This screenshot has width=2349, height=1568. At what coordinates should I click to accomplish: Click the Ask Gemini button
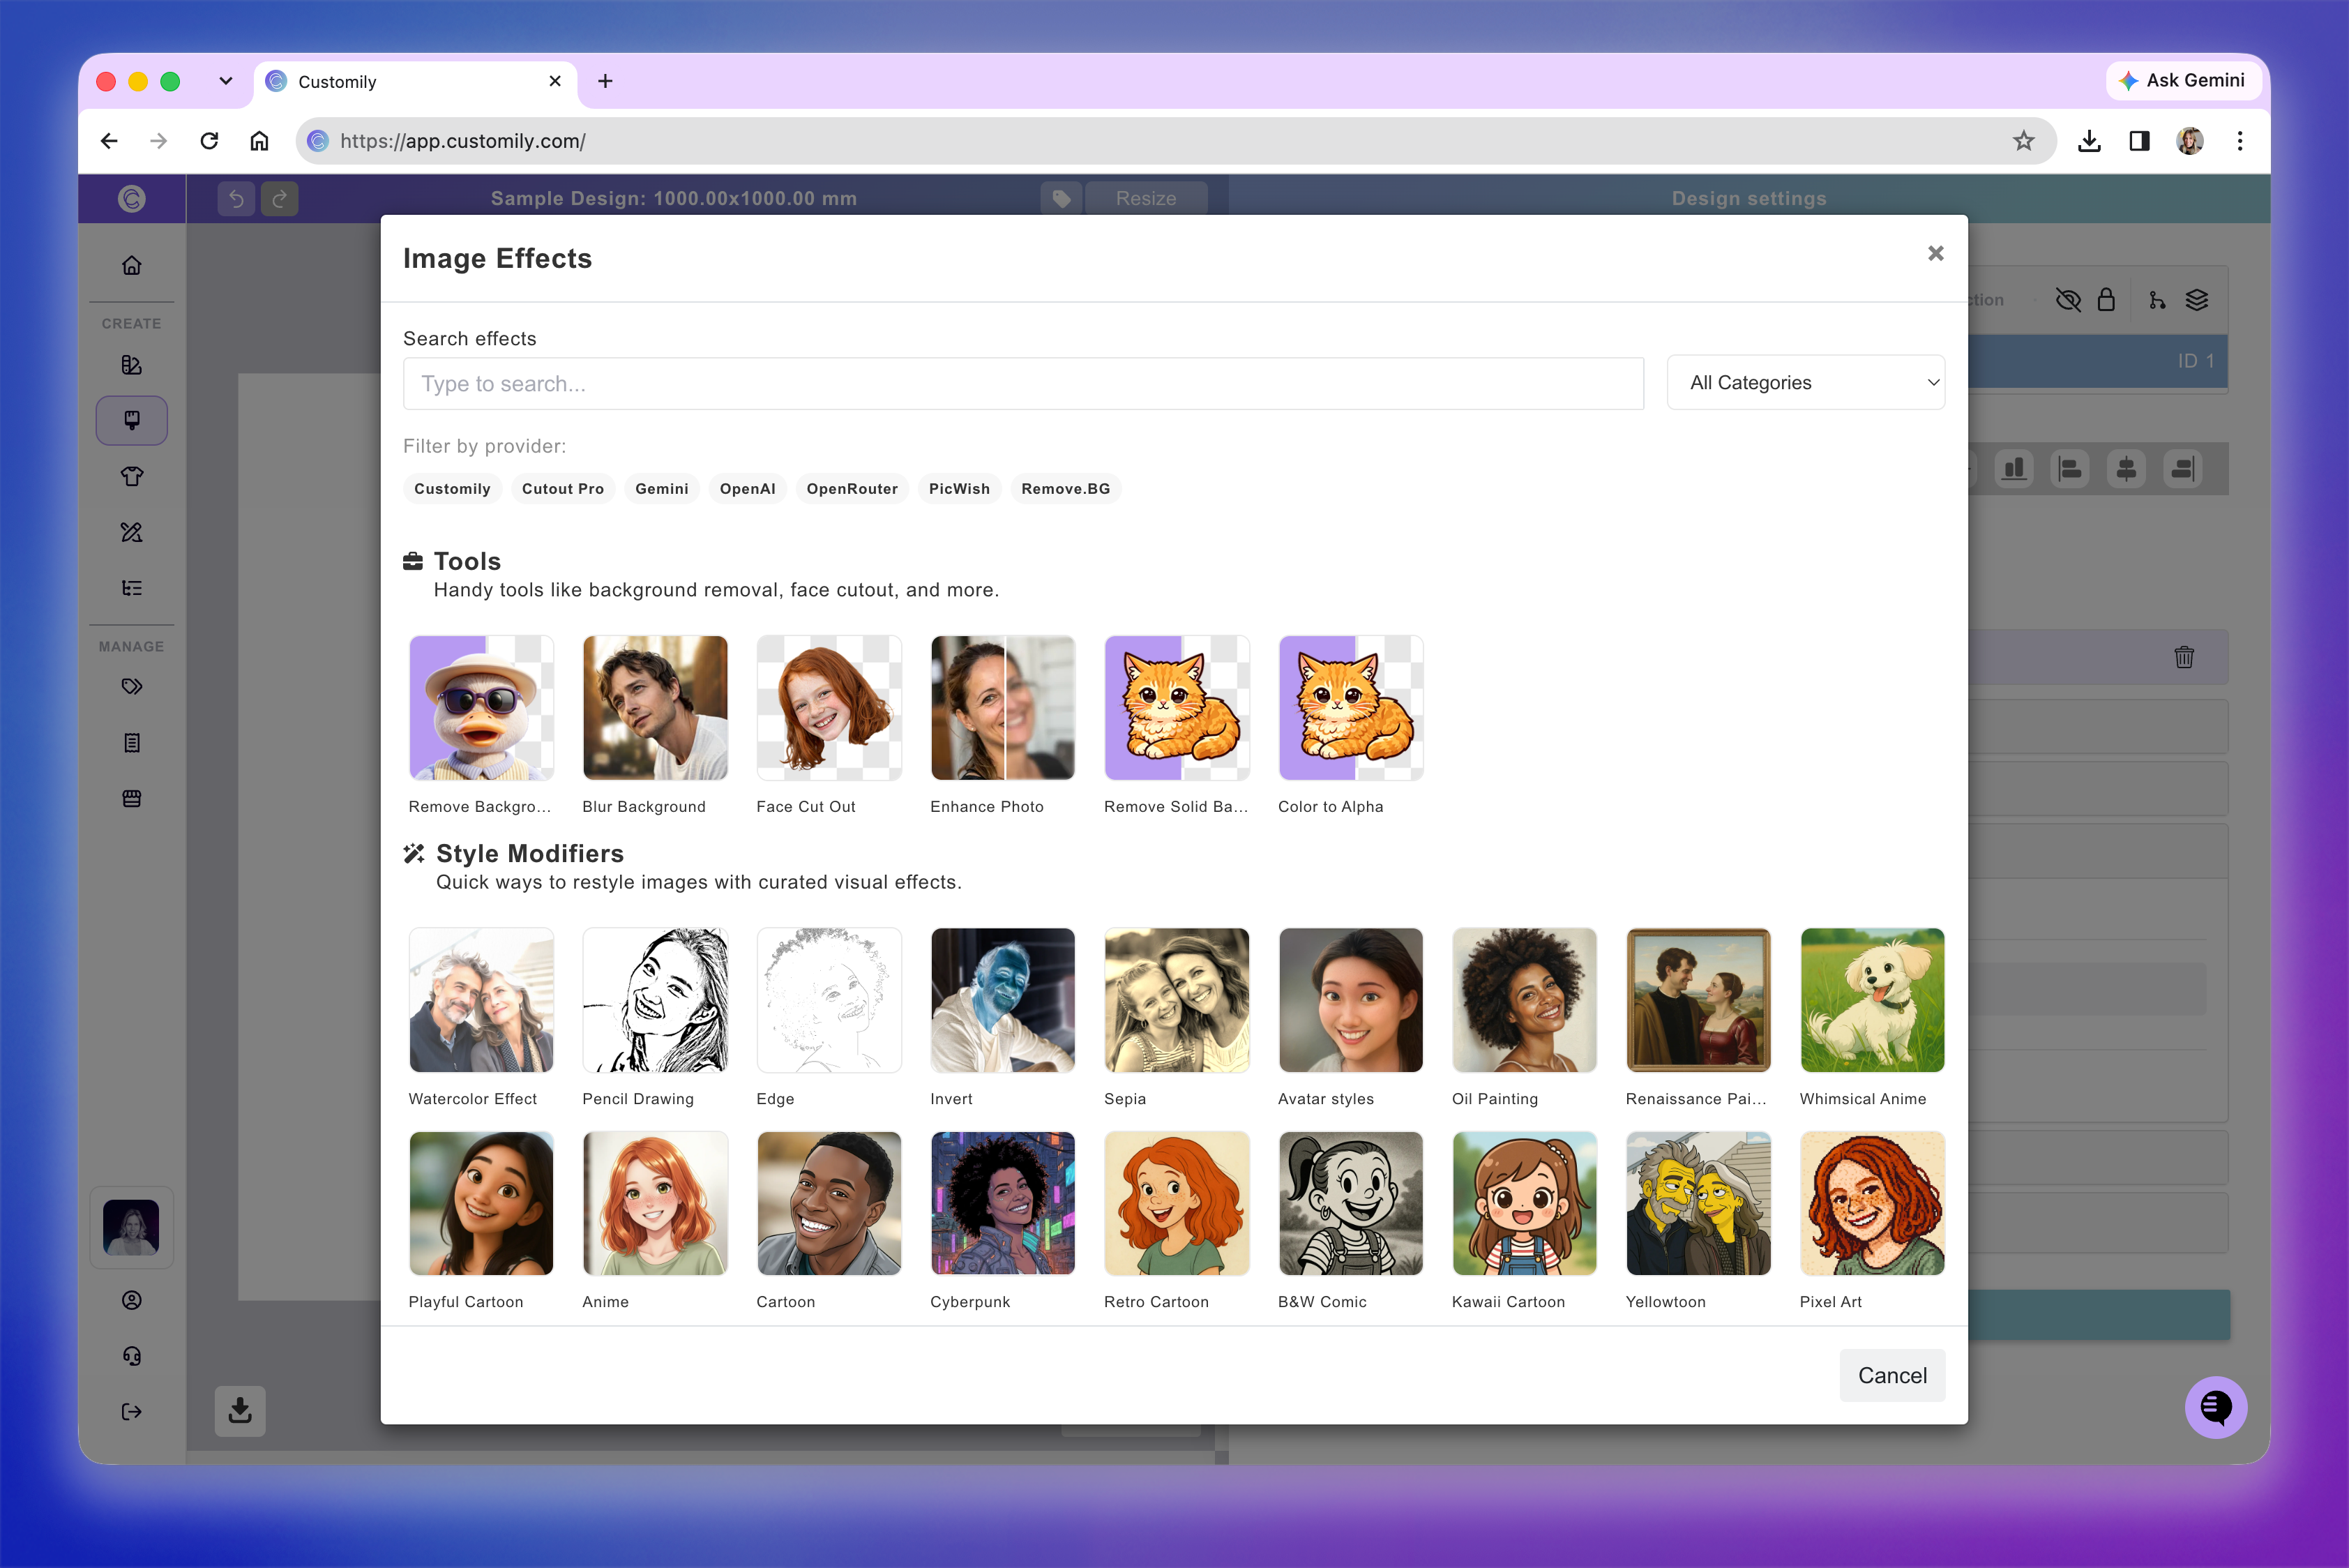(2183, 80)
